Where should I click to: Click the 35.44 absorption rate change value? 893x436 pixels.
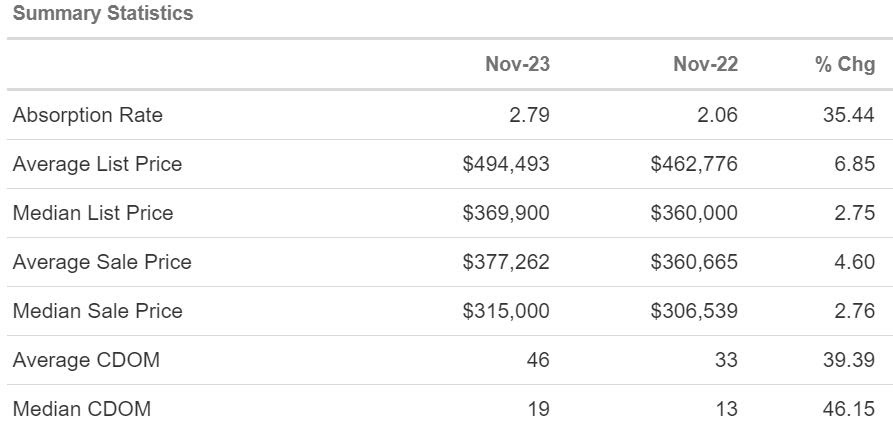(x=848, y=115)
